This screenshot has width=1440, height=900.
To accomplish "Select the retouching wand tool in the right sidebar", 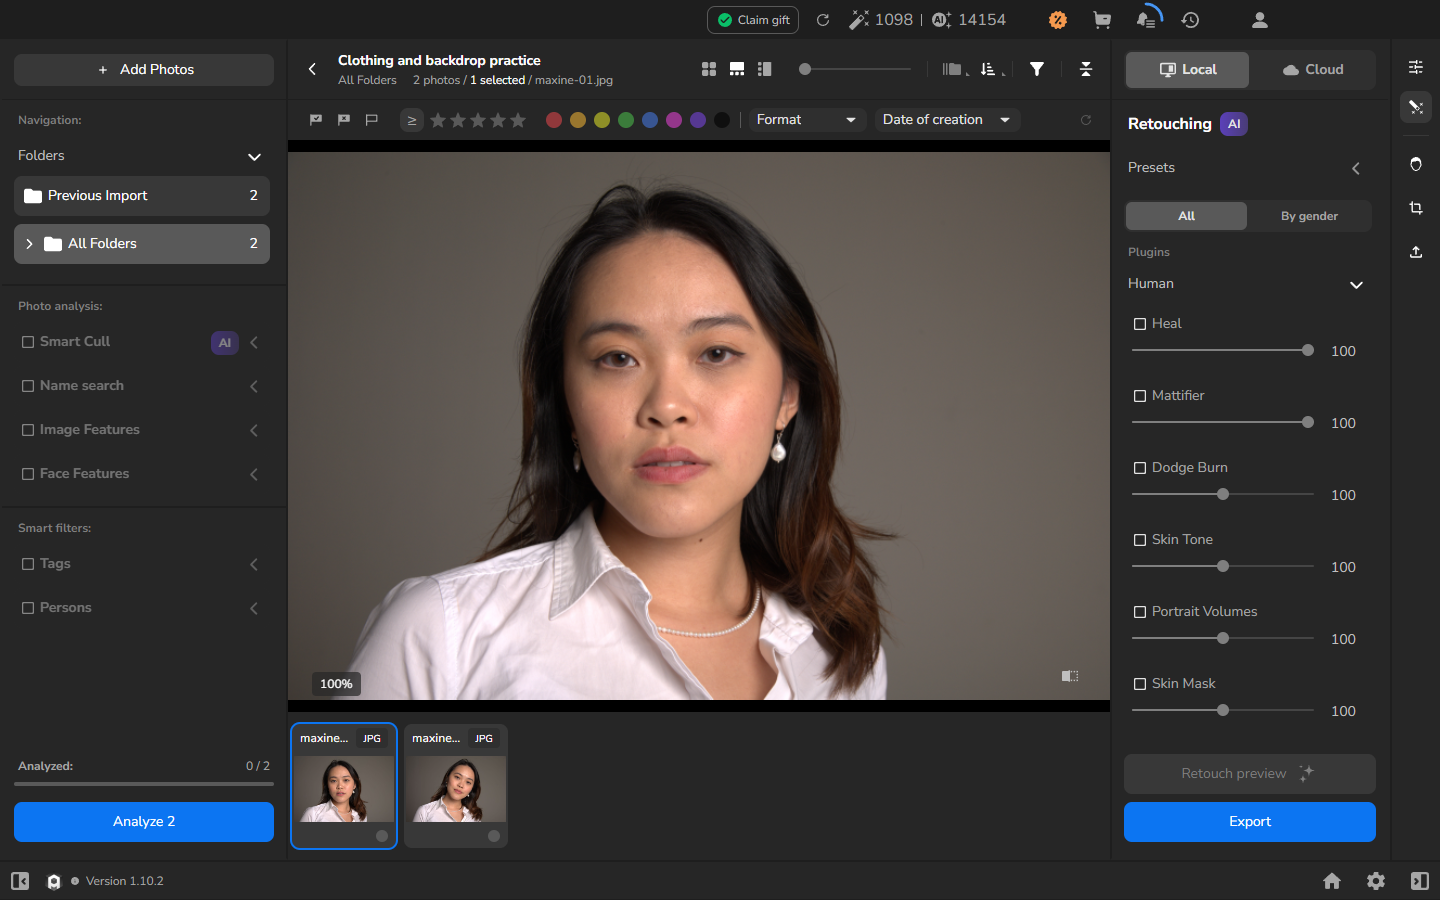I will 1416,107.
